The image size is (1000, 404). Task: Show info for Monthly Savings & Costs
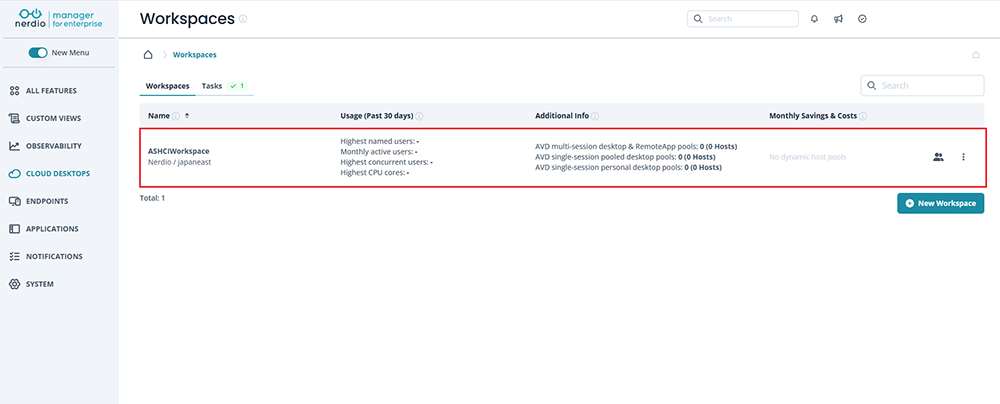(863, 116)
